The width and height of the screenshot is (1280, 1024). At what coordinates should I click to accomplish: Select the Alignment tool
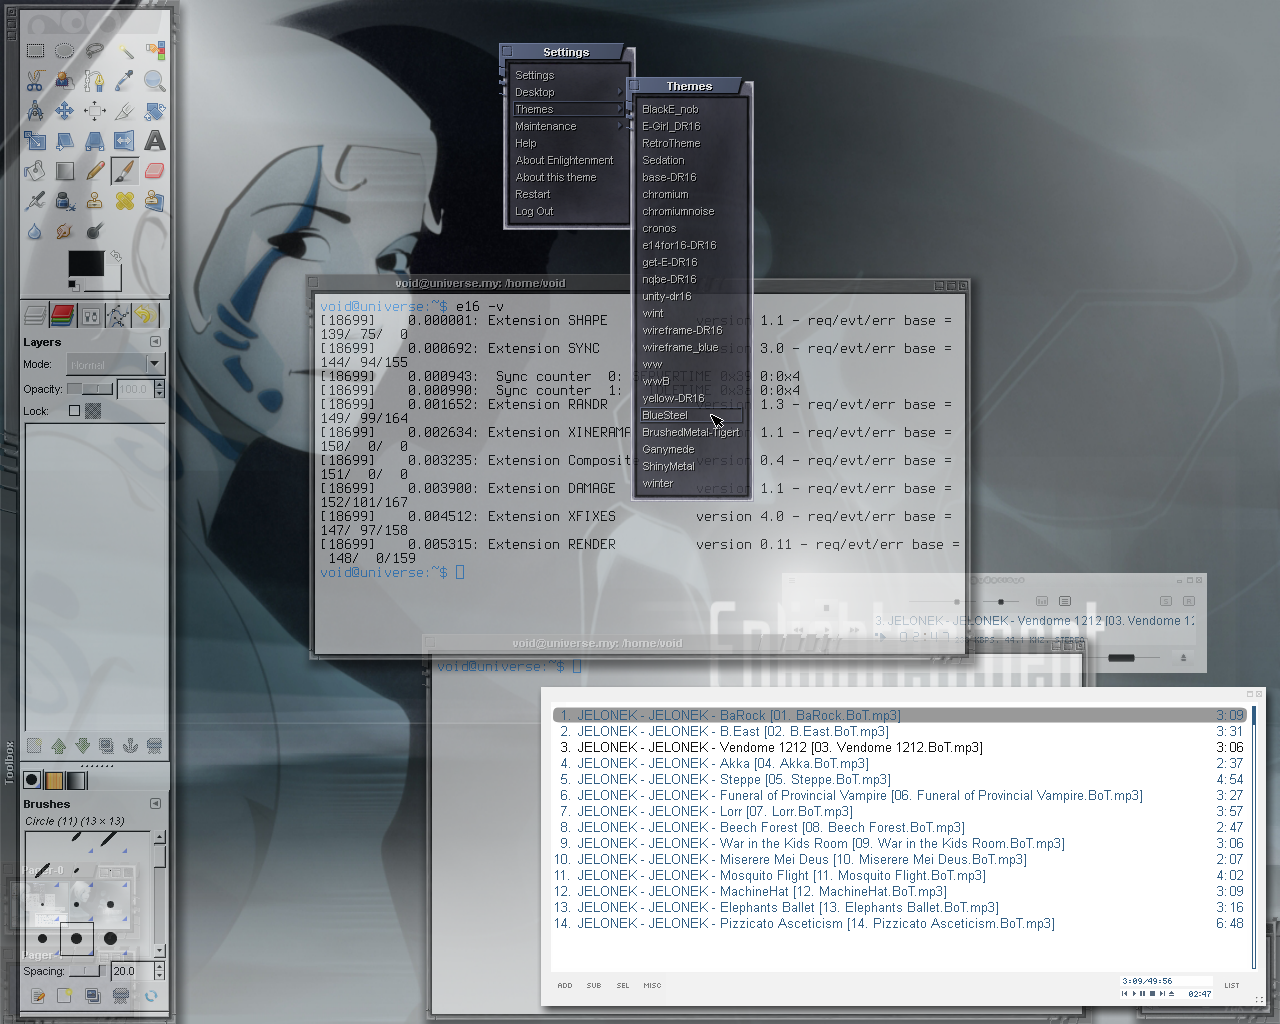point(95,110)
